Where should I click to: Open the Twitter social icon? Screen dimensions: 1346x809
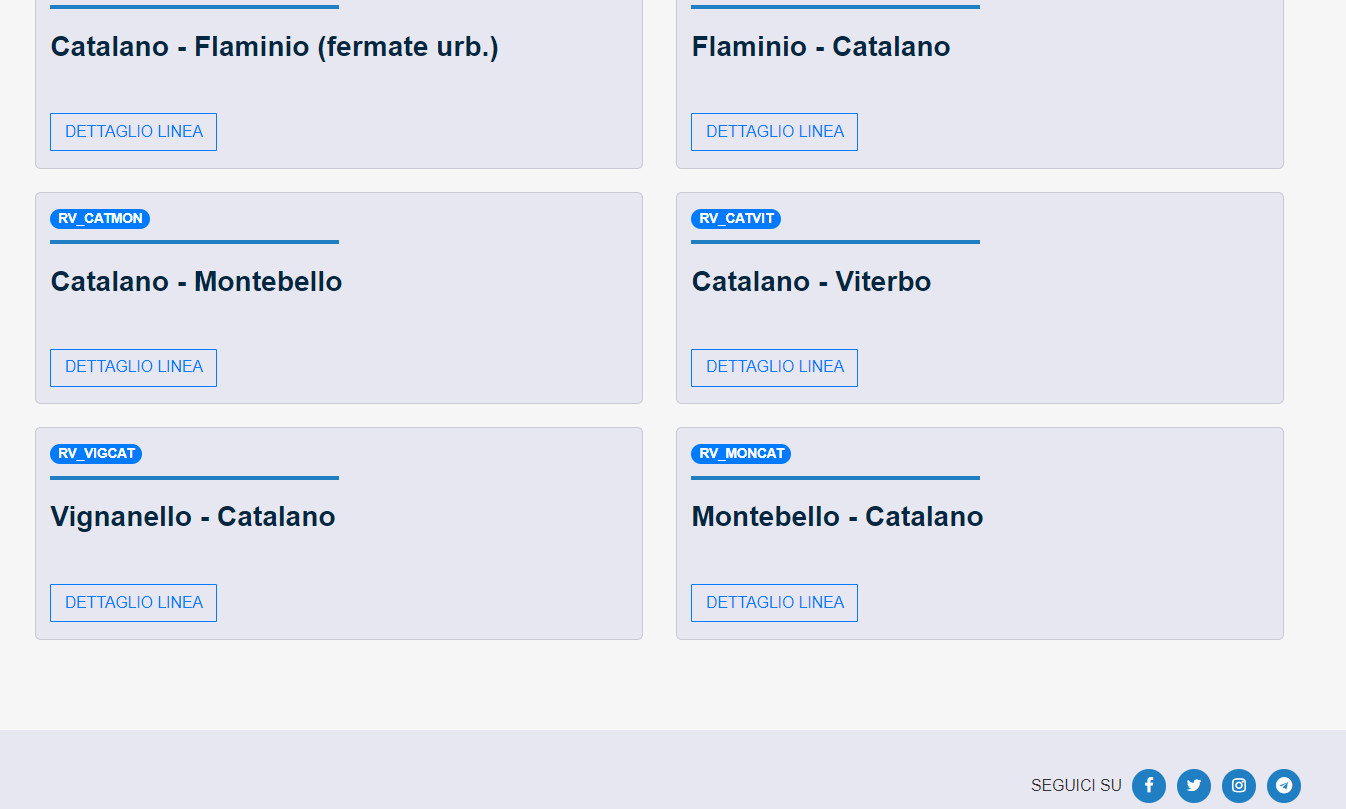point(1194,786)
